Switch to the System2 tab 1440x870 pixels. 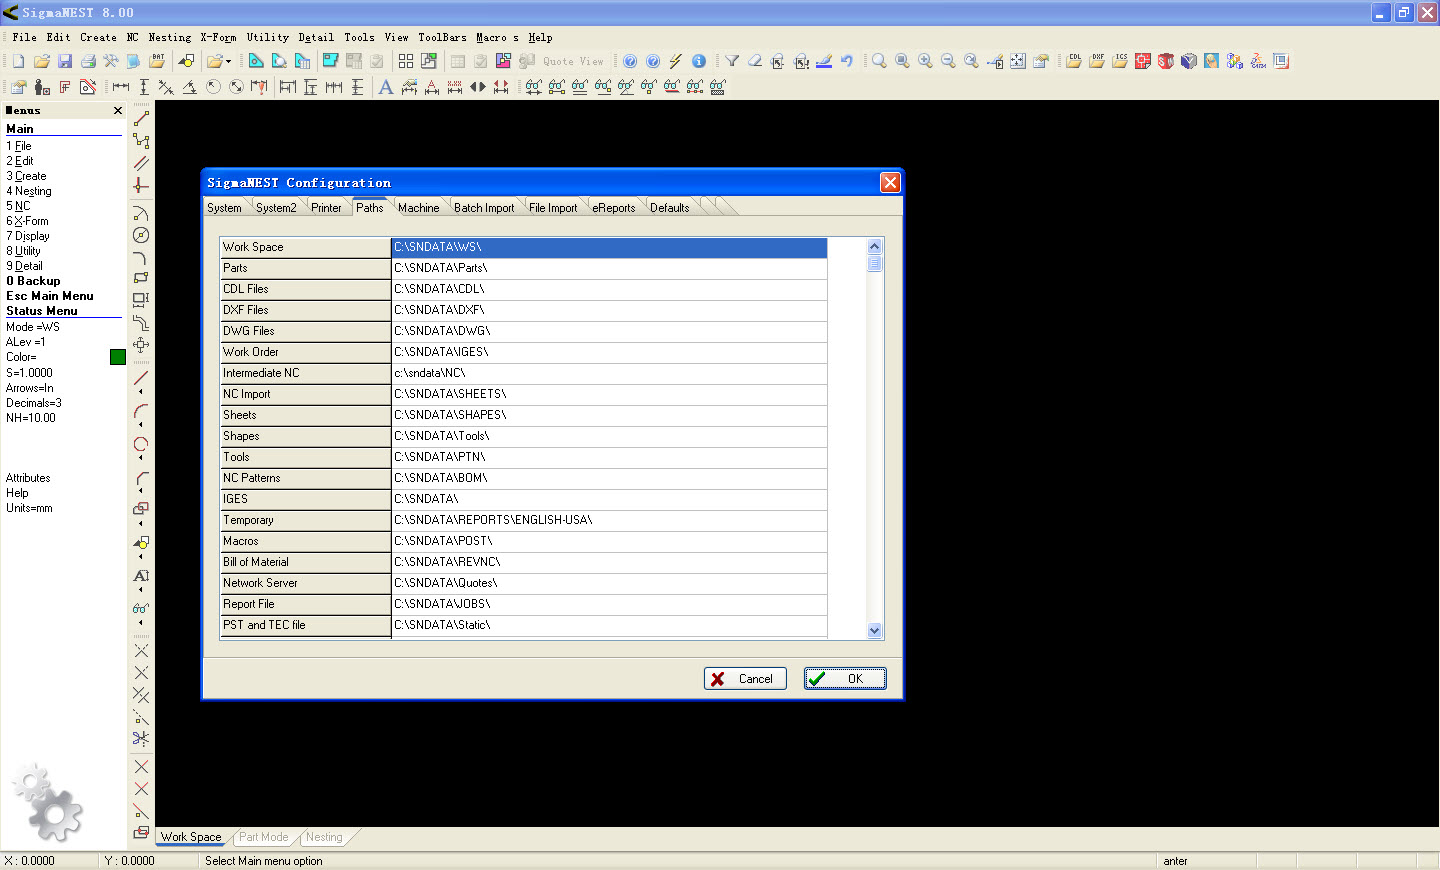coord(276,208)
